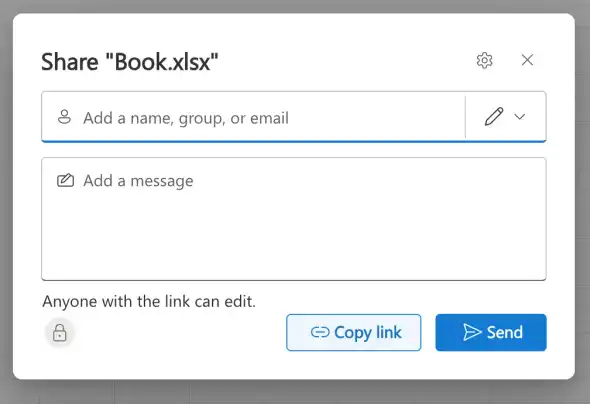Open sharing settings via gear icon

click(x=484, y=60)
